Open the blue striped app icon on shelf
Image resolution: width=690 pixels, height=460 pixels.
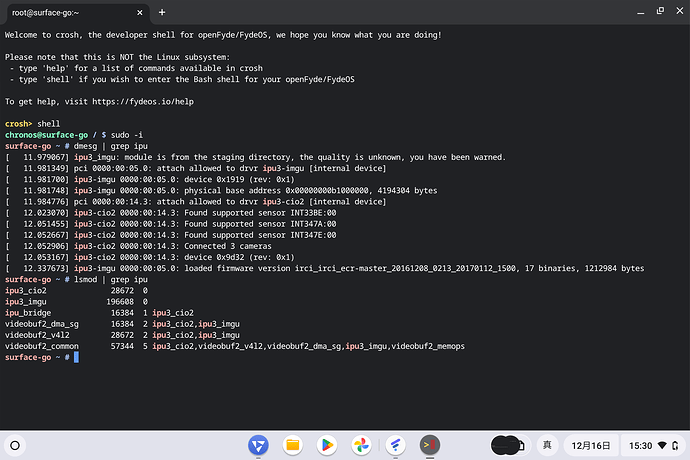pyautogui.click(x=395, y=443)
